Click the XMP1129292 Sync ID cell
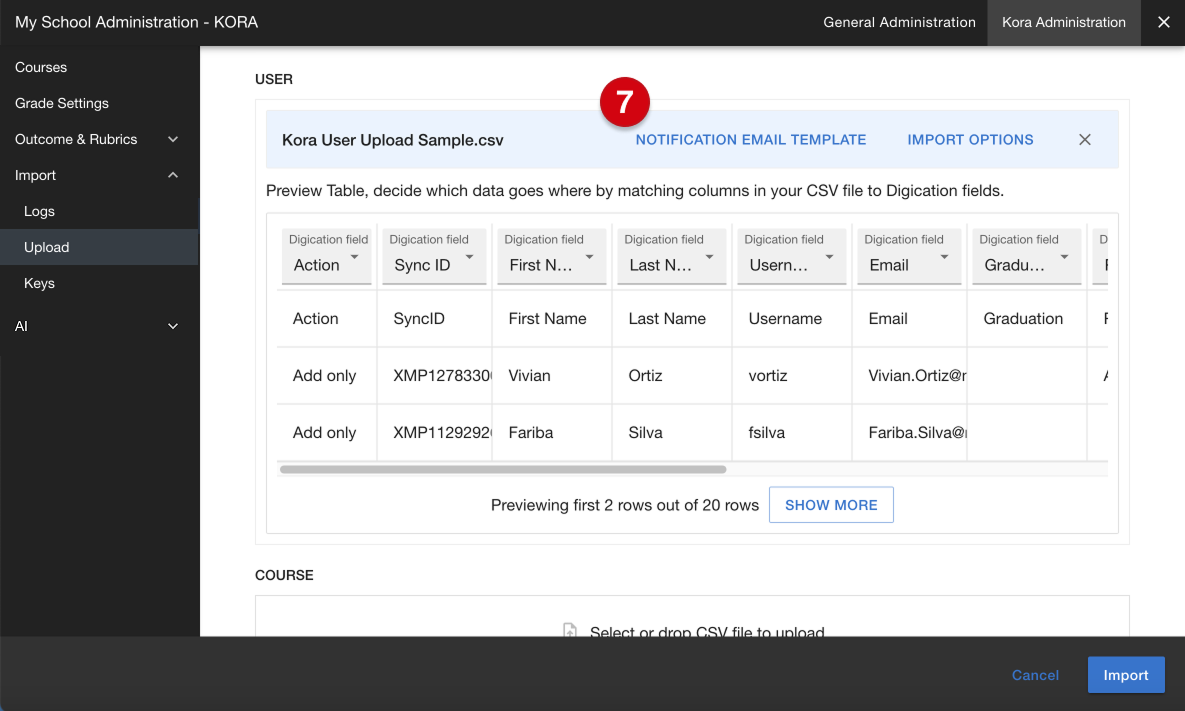 click(x=435, y=432)
